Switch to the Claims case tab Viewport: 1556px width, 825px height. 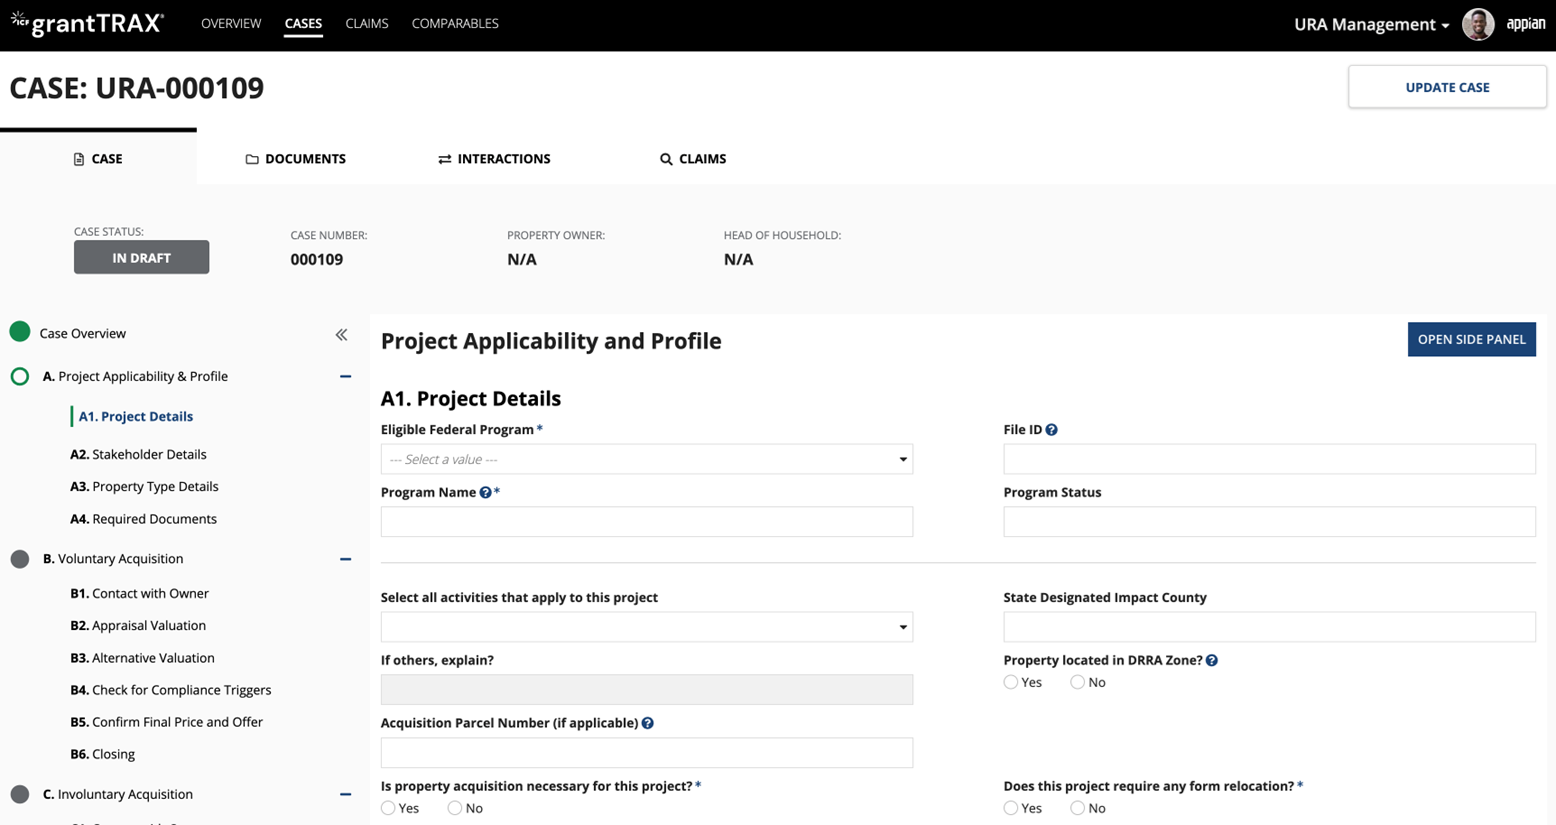[693, 158]
